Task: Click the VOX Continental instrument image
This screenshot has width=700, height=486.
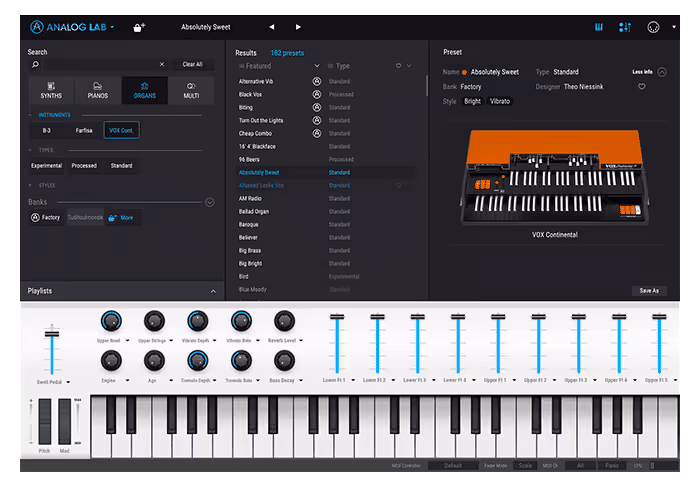Action: click(x=554, y=177)
